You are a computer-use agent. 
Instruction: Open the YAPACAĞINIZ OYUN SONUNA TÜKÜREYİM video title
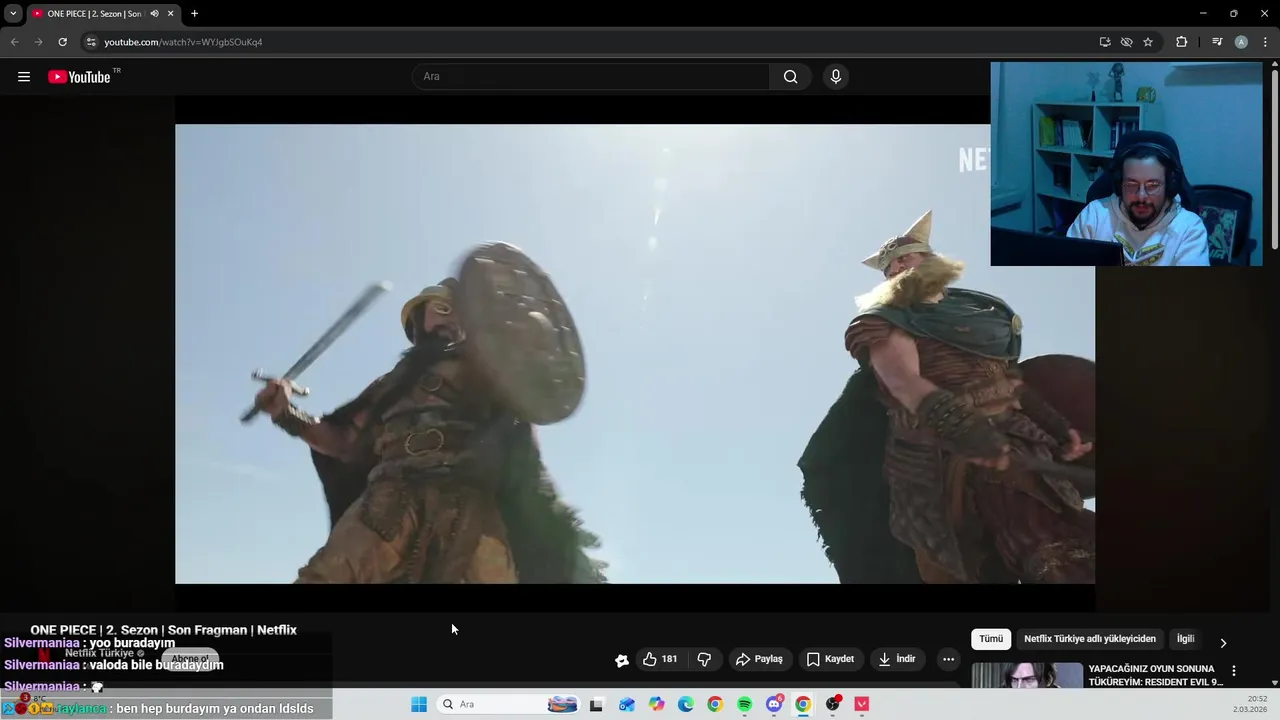click(1155, 675)
